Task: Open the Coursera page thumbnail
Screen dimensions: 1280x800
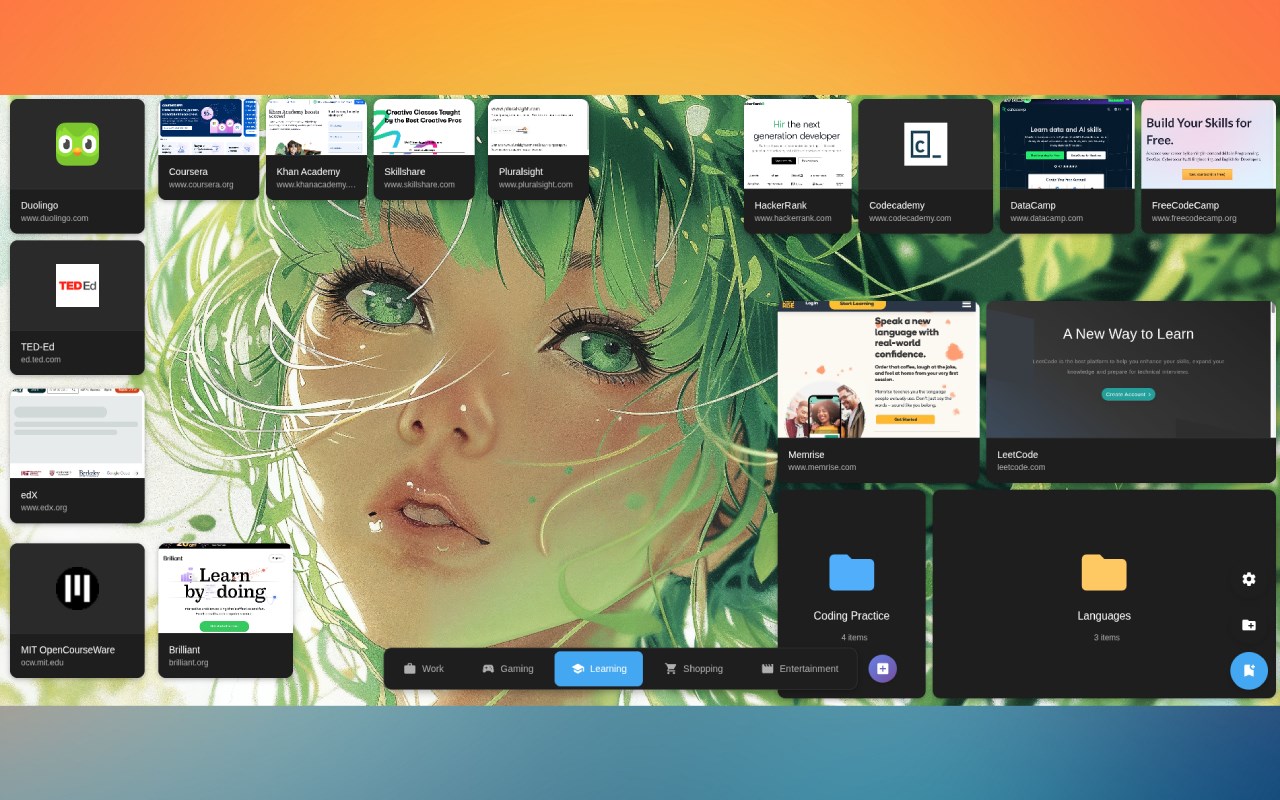Action: pyautogui.click(x=208, y=127)
